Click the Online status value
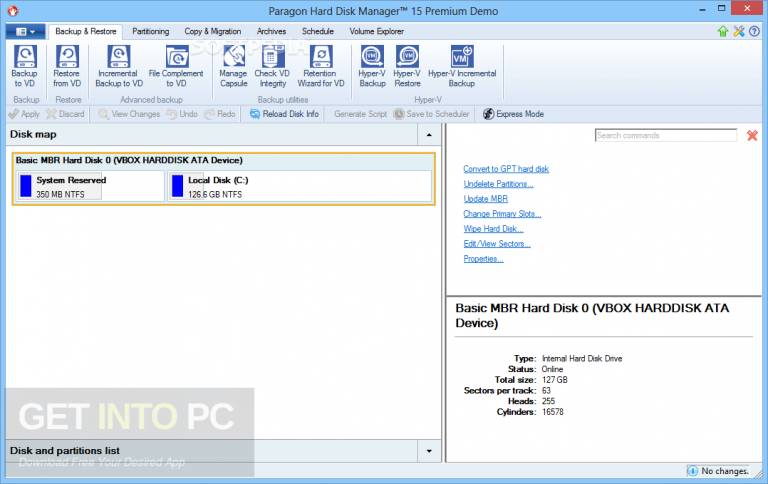 [x=552, y=369]
